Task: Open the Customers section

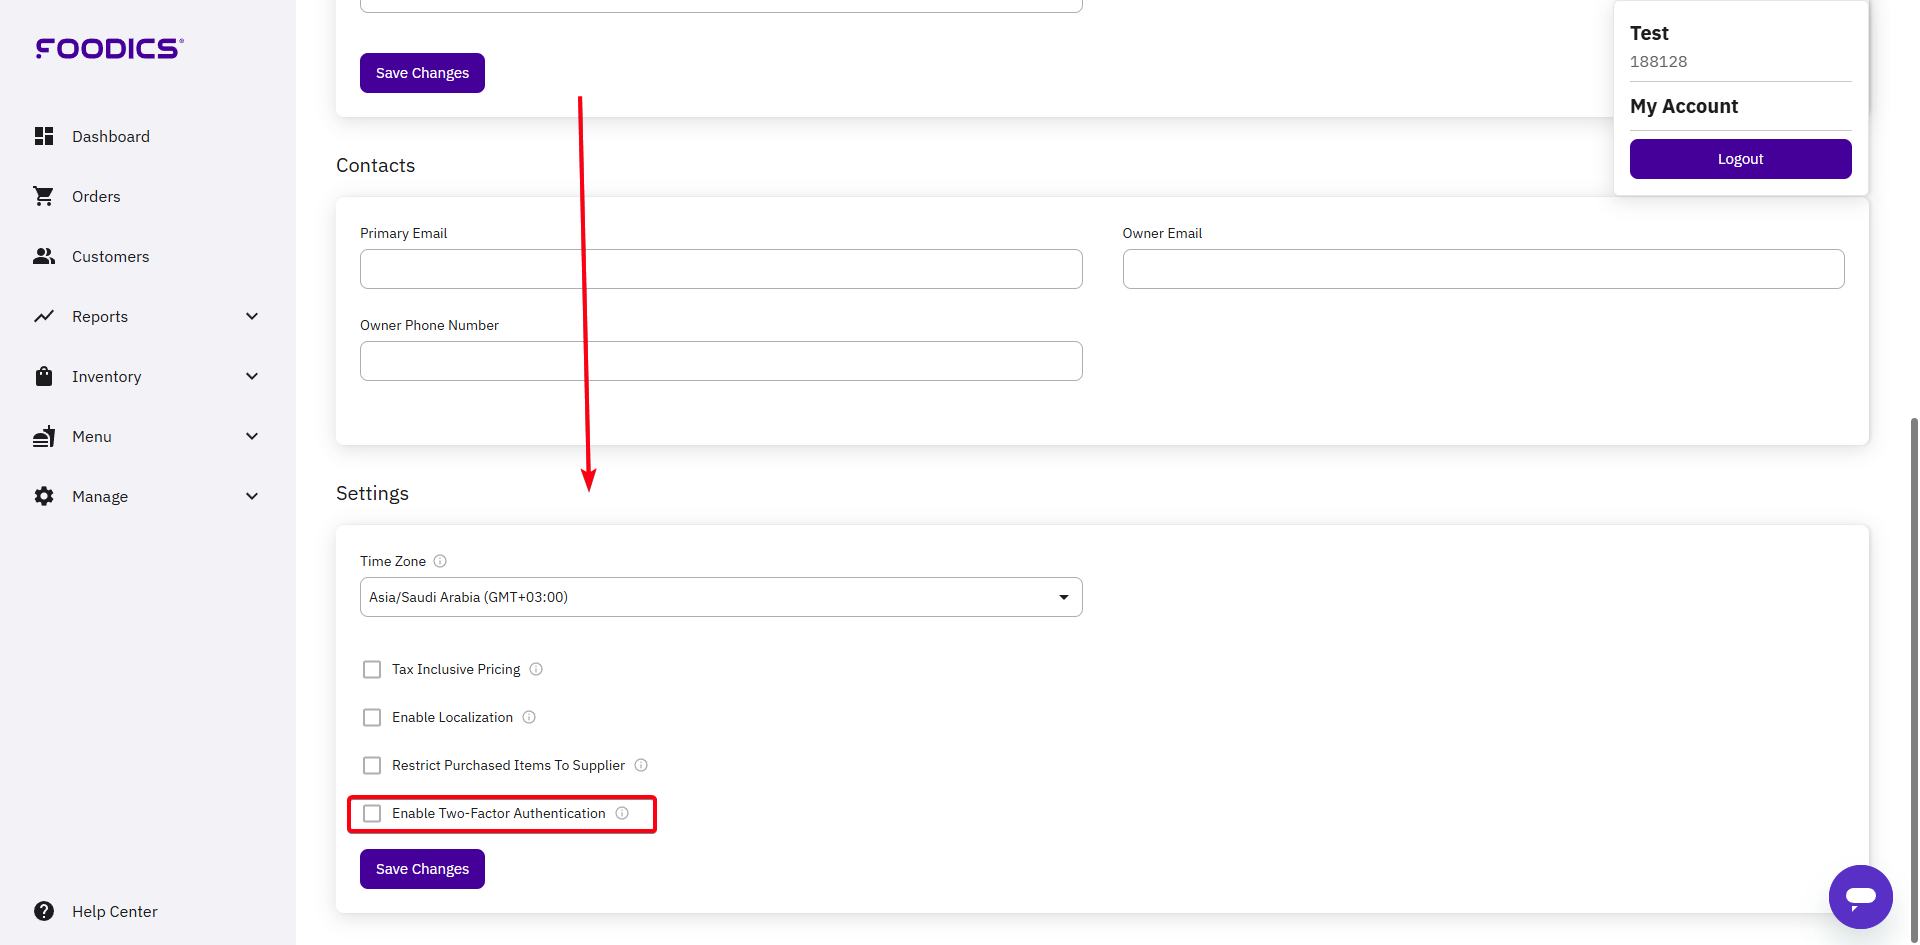Action: 109,256
